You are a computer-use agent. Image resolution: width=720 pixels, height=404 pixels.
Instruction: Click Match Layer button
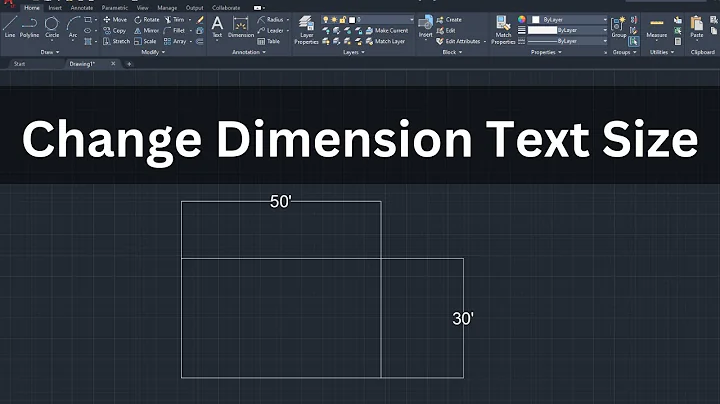coord(385,41)
